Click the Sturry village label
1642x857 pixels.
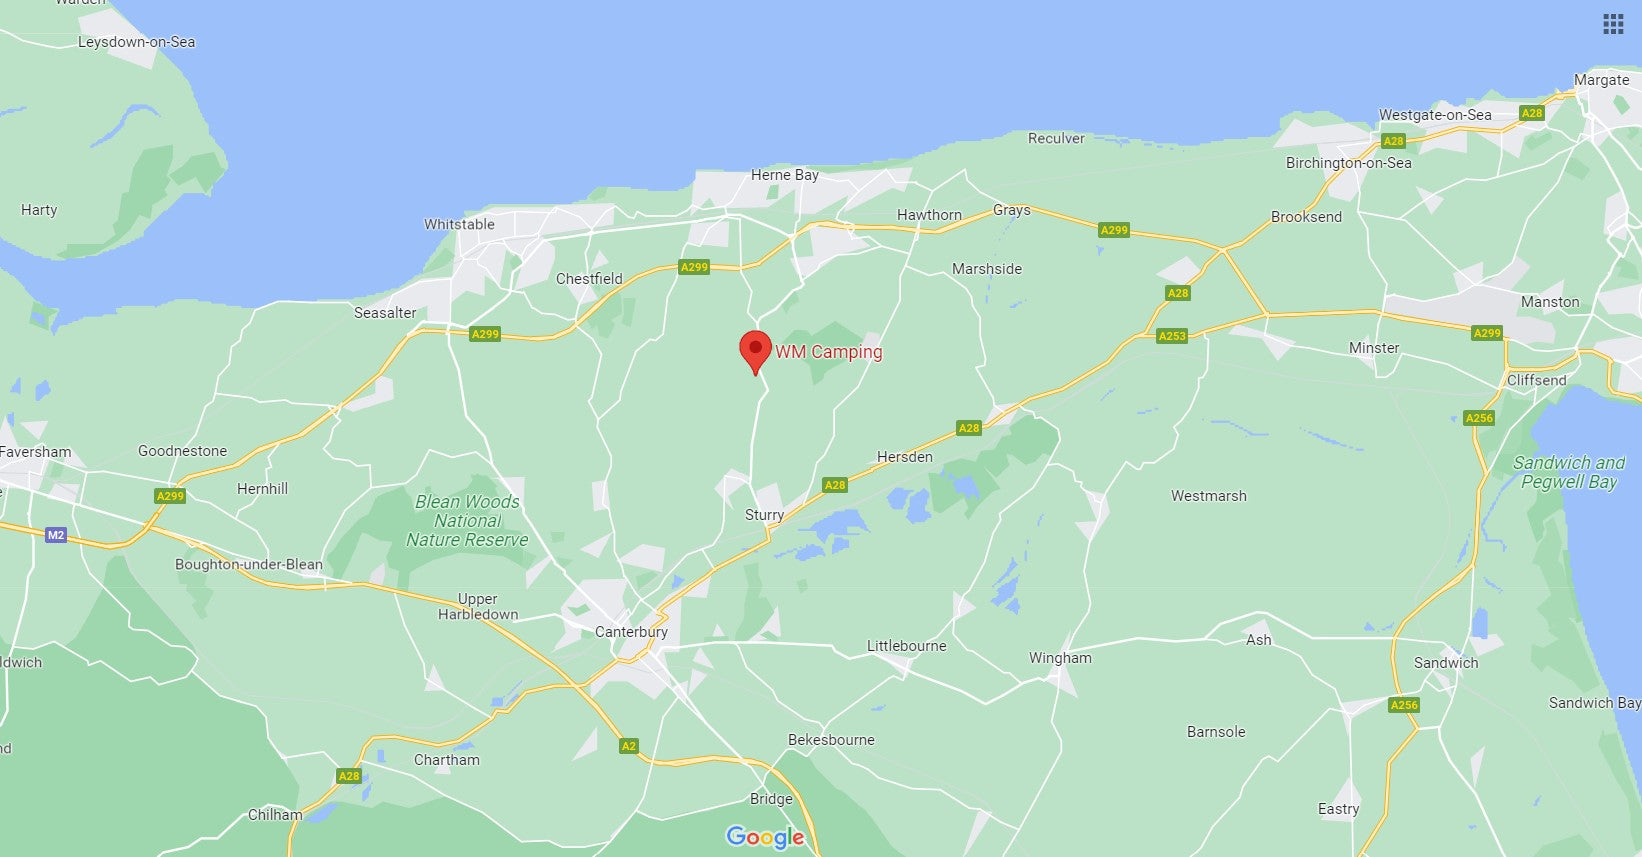pyautogui.click(x=764, y=515)
